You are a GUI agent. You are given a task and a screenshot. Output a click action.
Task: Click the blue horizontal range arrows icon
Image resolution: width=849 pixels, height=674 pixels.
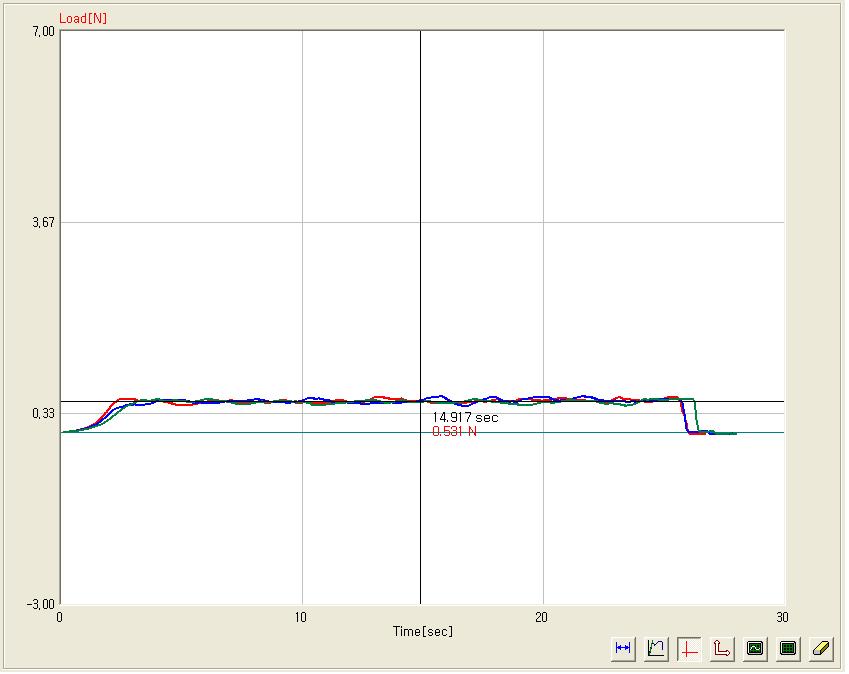click(623, 648)
